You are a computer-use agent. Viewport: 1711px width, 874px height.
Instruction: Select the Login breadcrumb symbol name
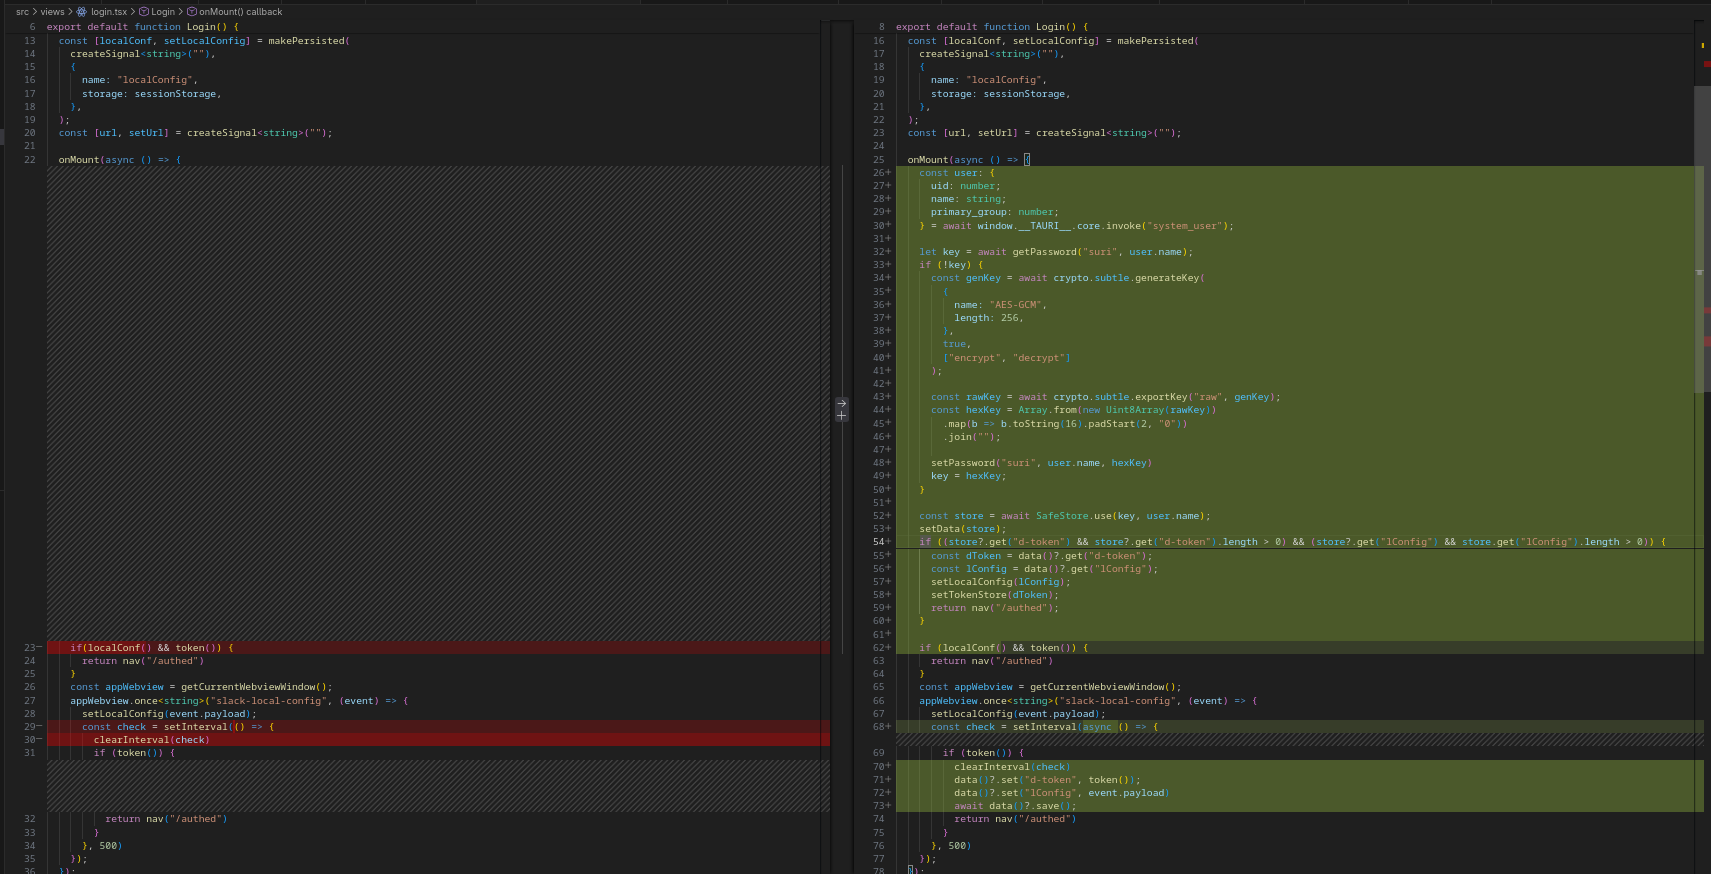pos(163,12)
